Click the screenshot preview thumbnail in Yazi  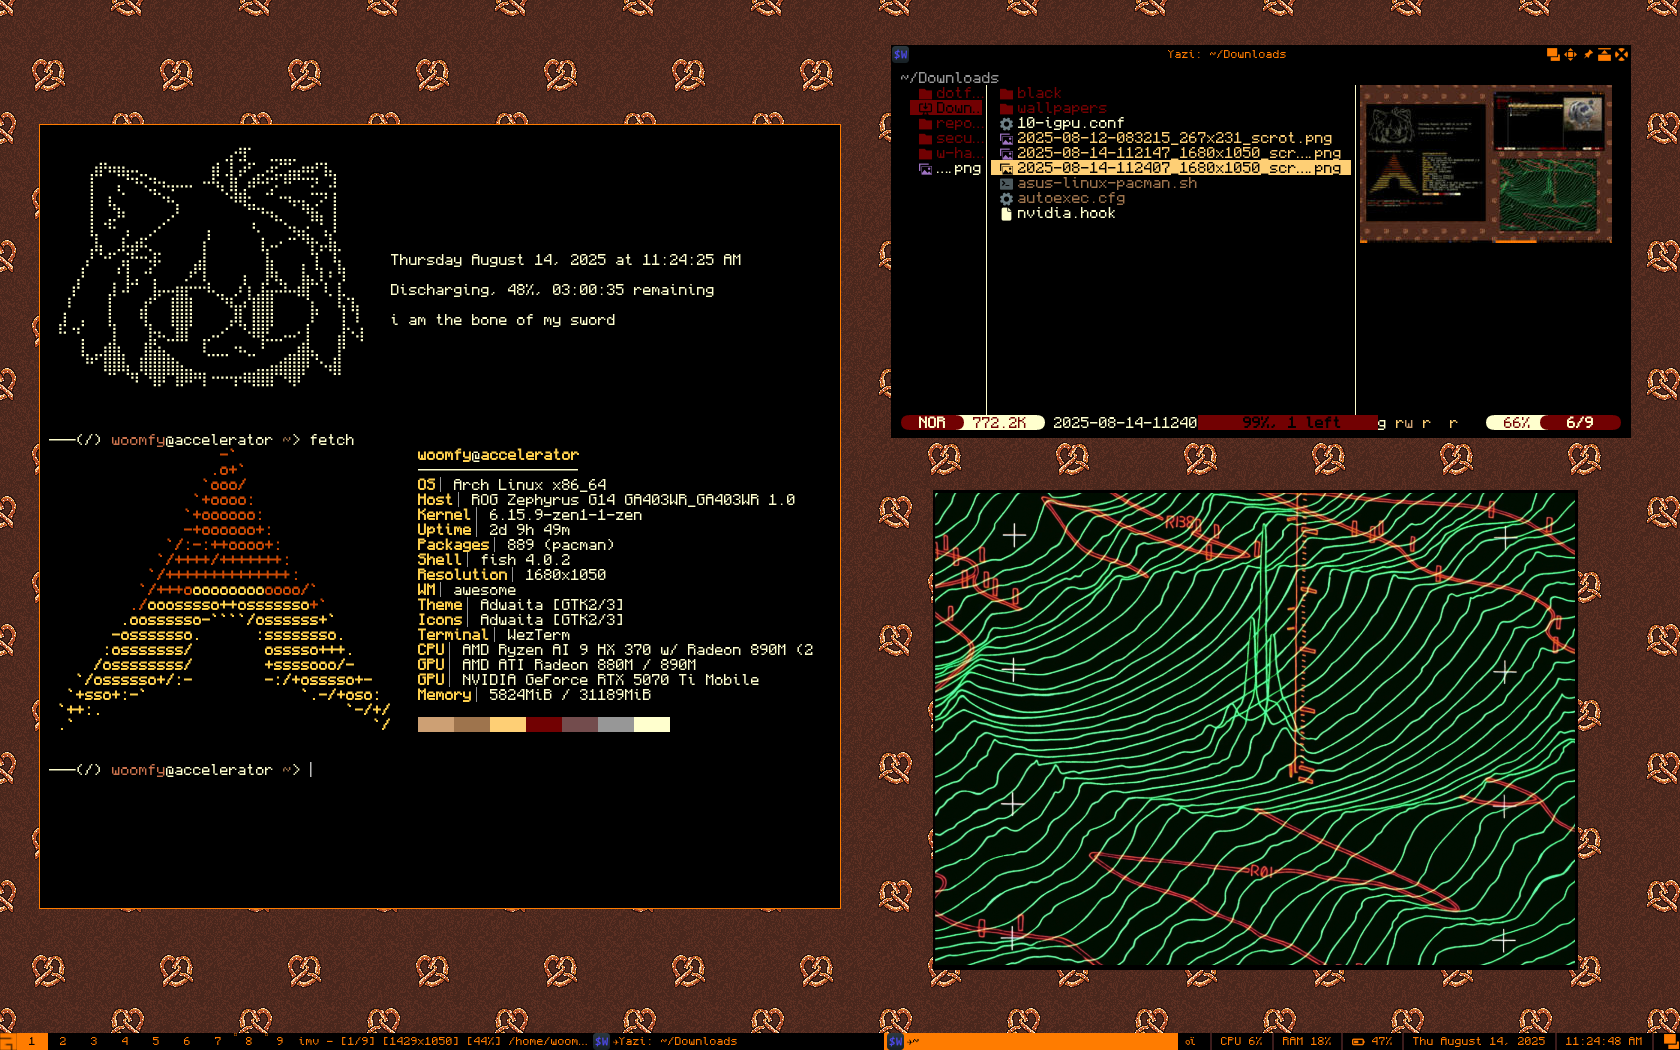pos(1485,164)
